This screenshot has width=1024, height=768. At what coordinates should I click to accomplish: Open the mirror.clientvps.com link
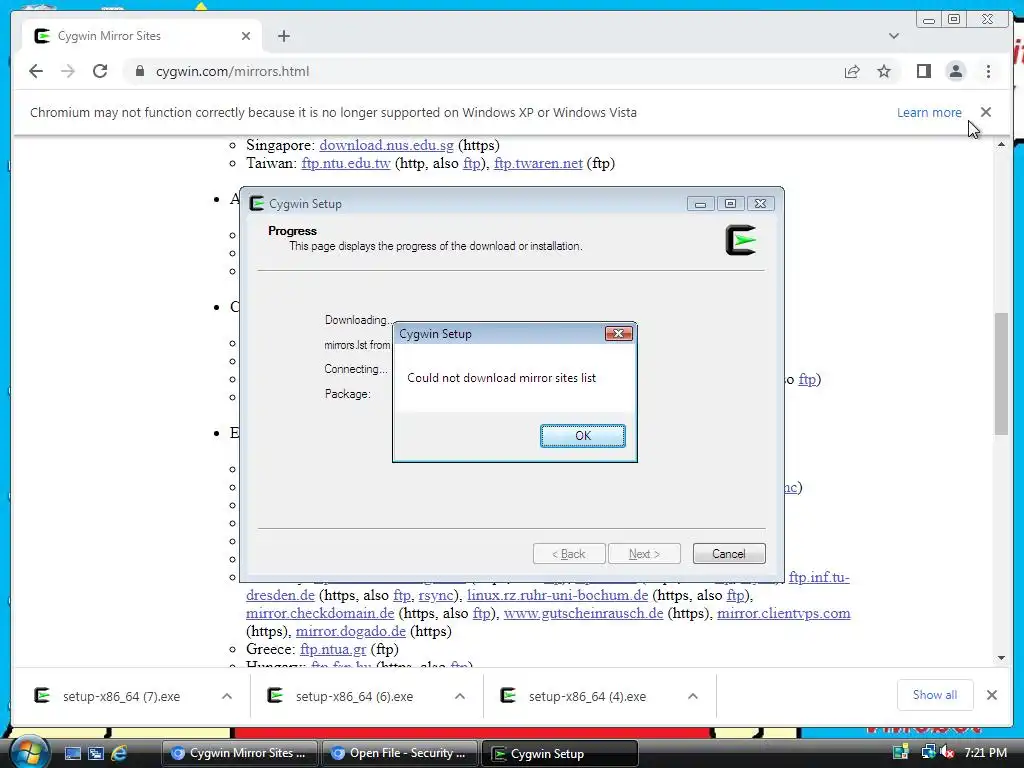[784, 613]
